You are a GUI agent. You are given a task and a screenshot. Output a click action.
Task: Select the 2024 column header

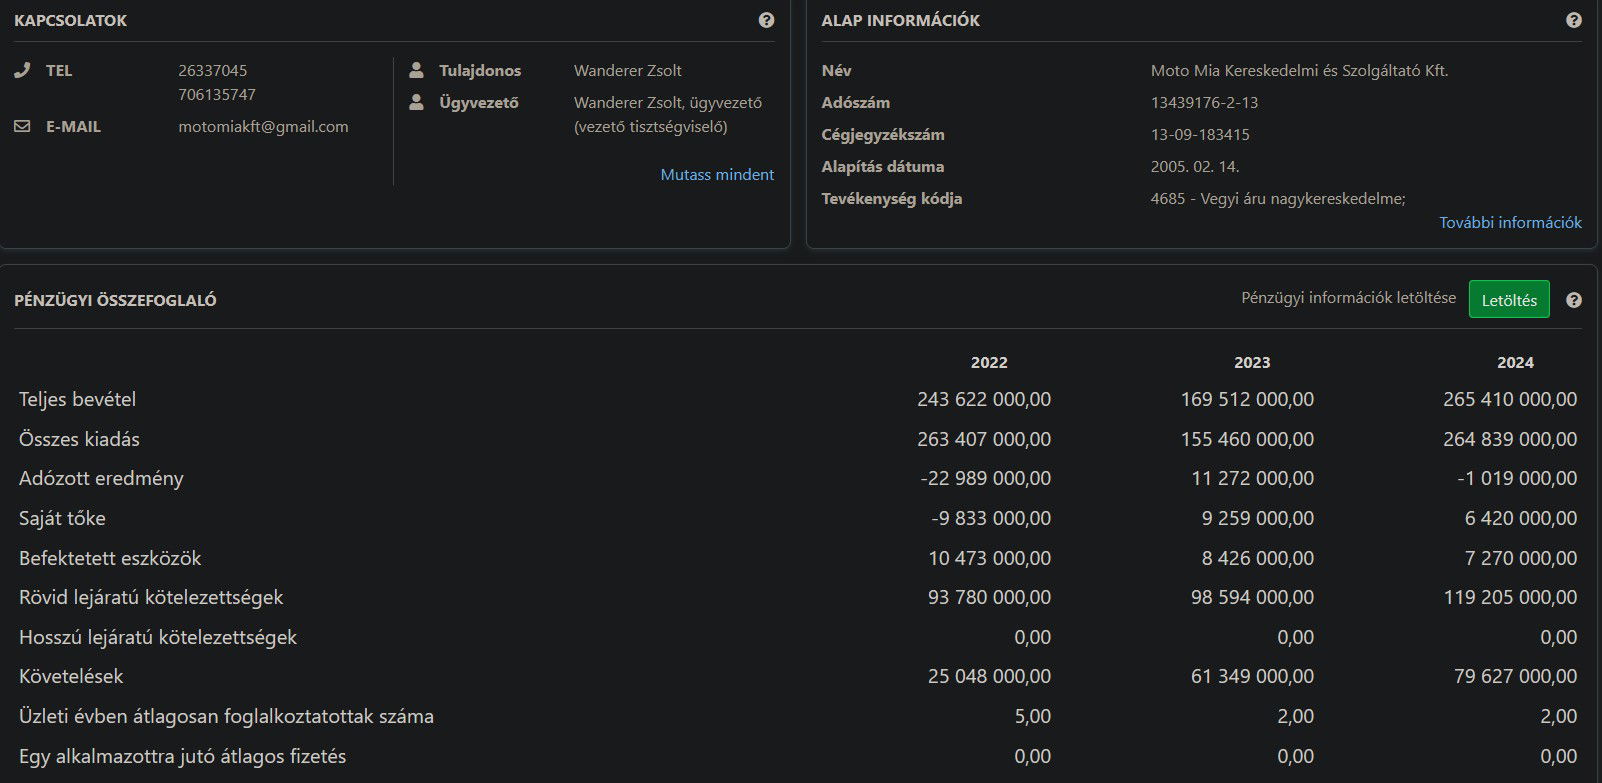click(1514, 362)
